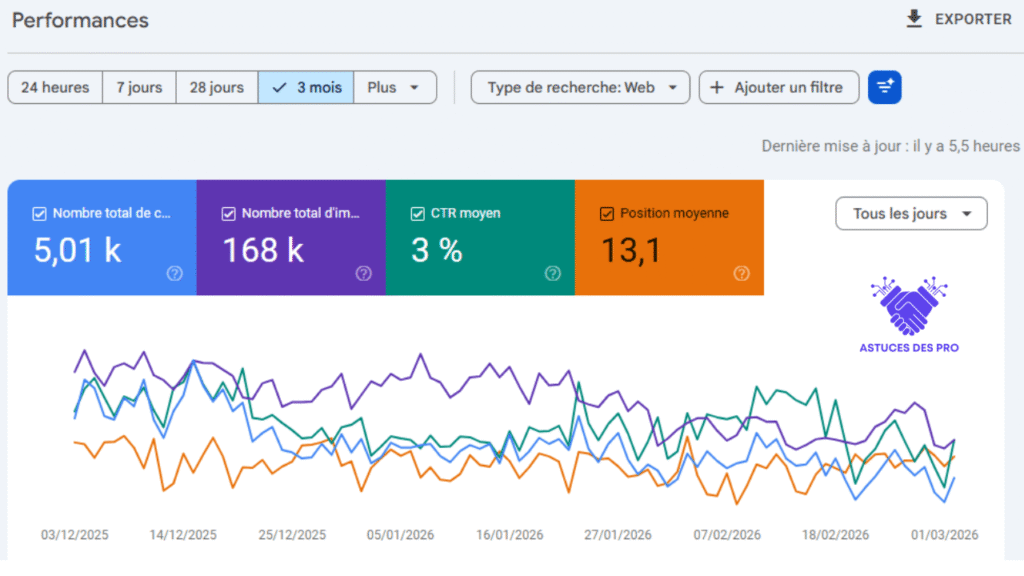
Task: Uncheck the Nombre total d'impressions metric
Action: (x=228, y=213)
